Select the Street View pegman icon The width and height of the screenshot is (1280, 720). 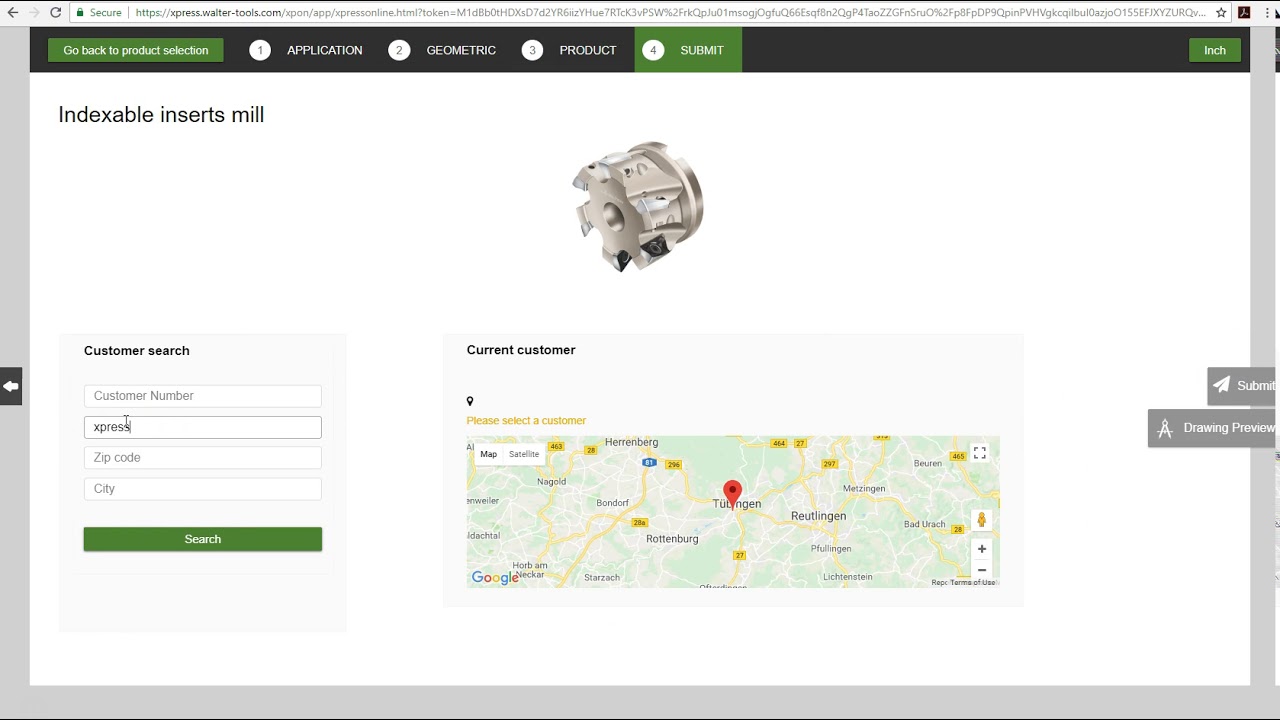tap(982, 520)
